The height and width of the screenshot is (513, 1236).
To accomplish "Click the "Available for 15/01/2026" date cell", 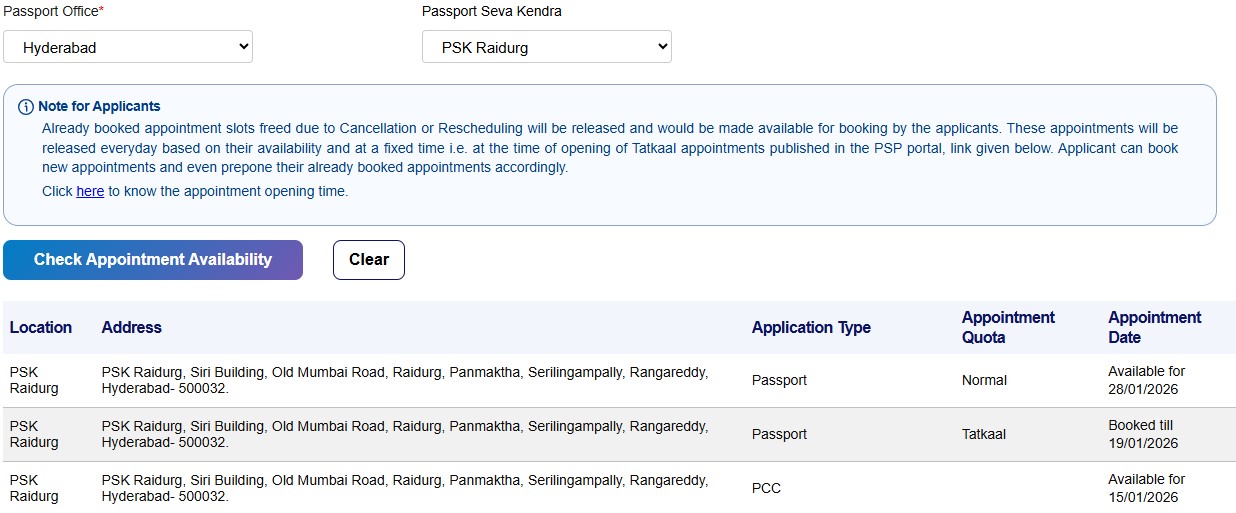I will coord(1146,488).
